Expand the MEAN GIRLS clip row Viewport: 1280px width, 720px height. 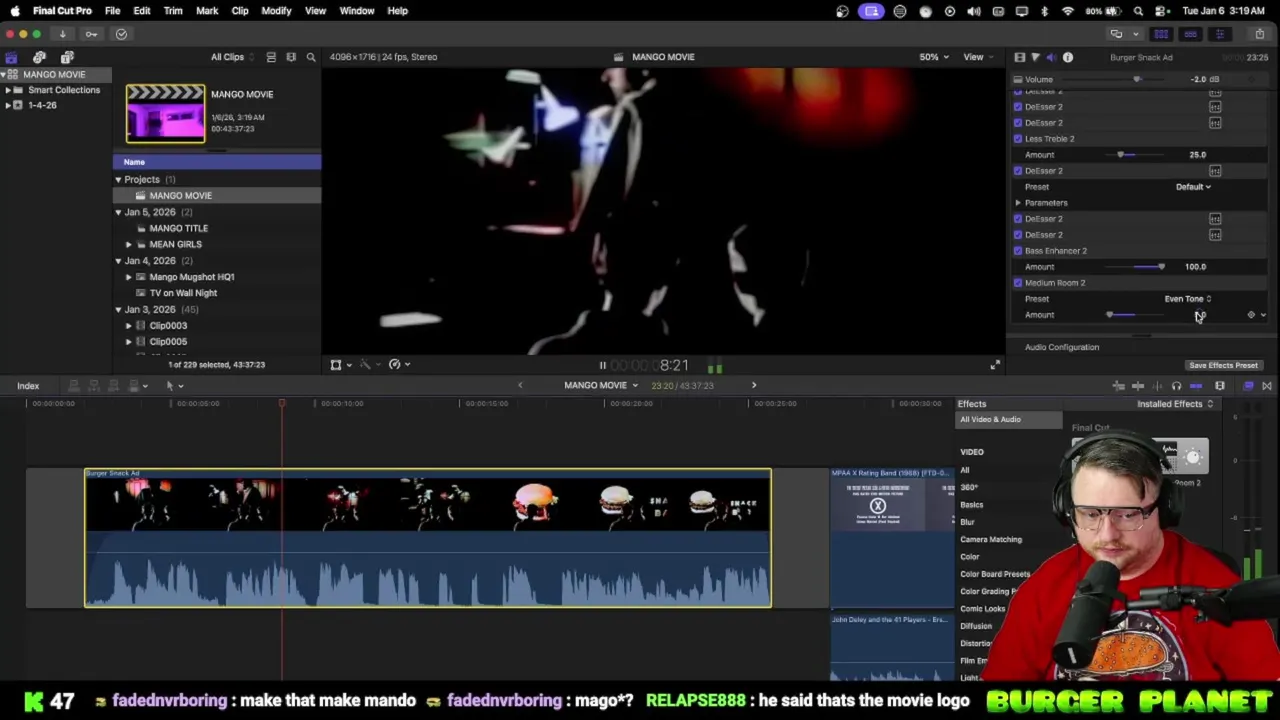point(128,245)
